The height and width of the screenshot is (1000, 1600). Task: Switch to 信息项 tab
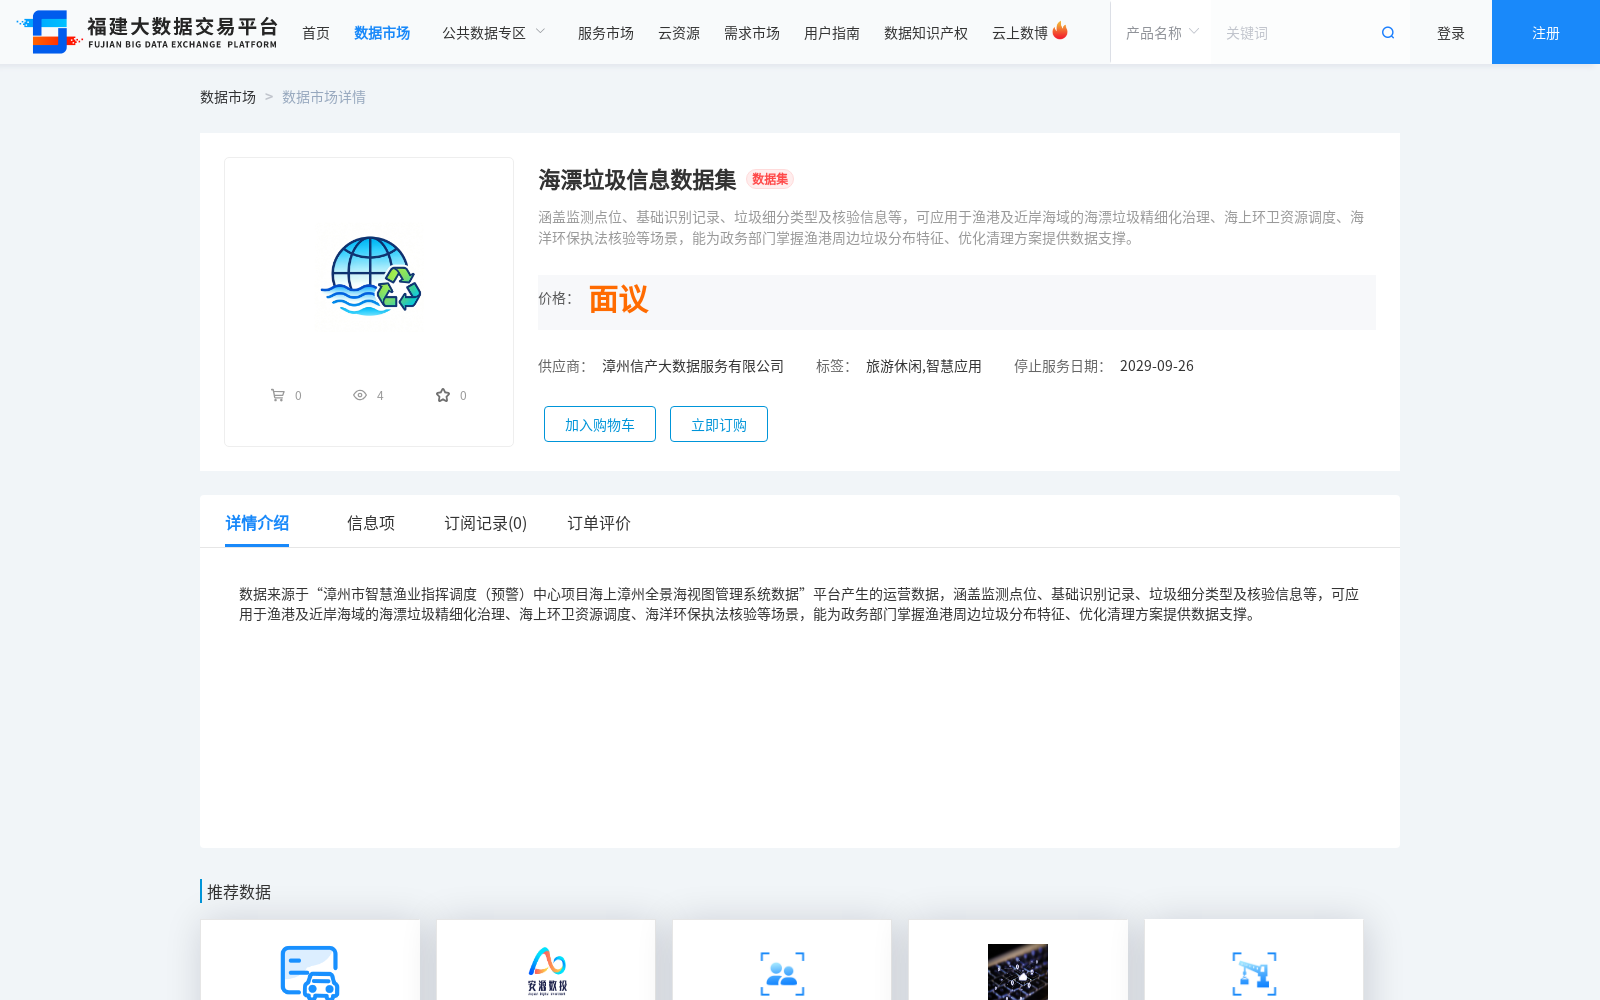point(371,523)
